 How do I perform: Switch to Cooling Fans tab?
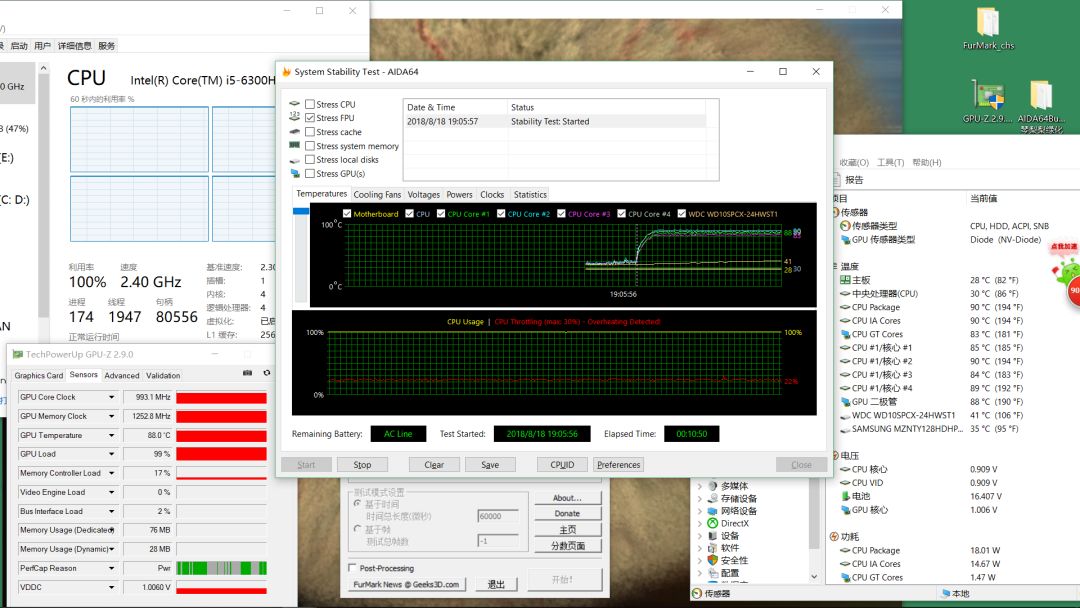pyautogui.click(x=377, y=195)
